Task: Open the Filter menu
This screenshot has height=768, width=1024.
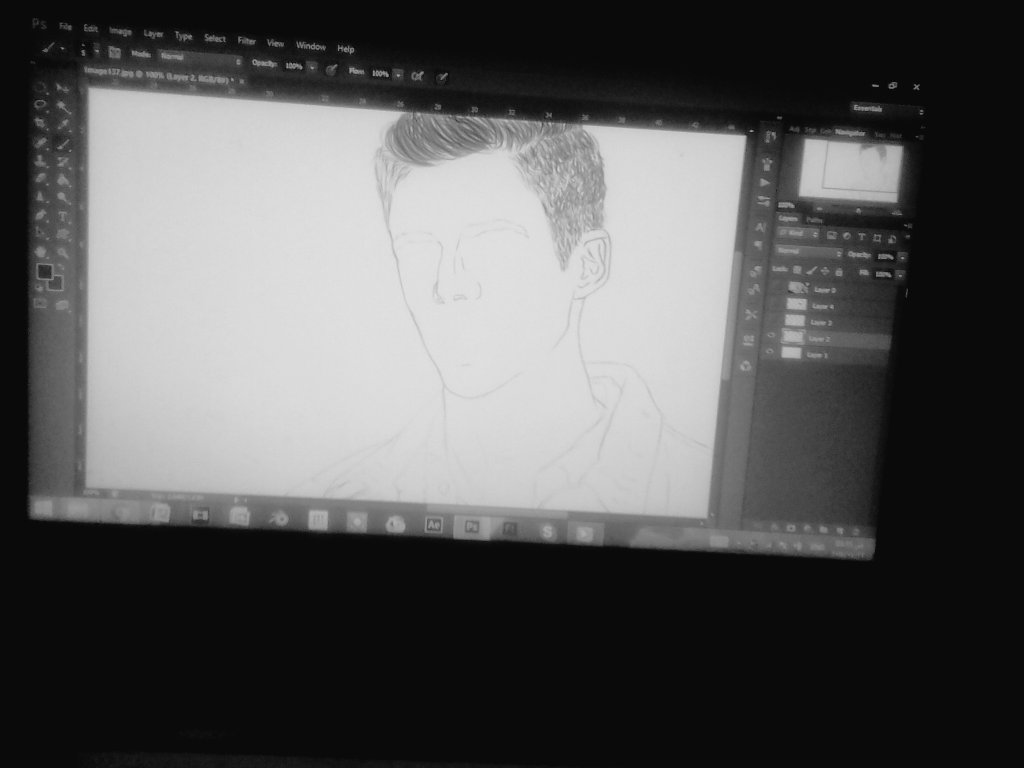Action: [x=245, y=42]
